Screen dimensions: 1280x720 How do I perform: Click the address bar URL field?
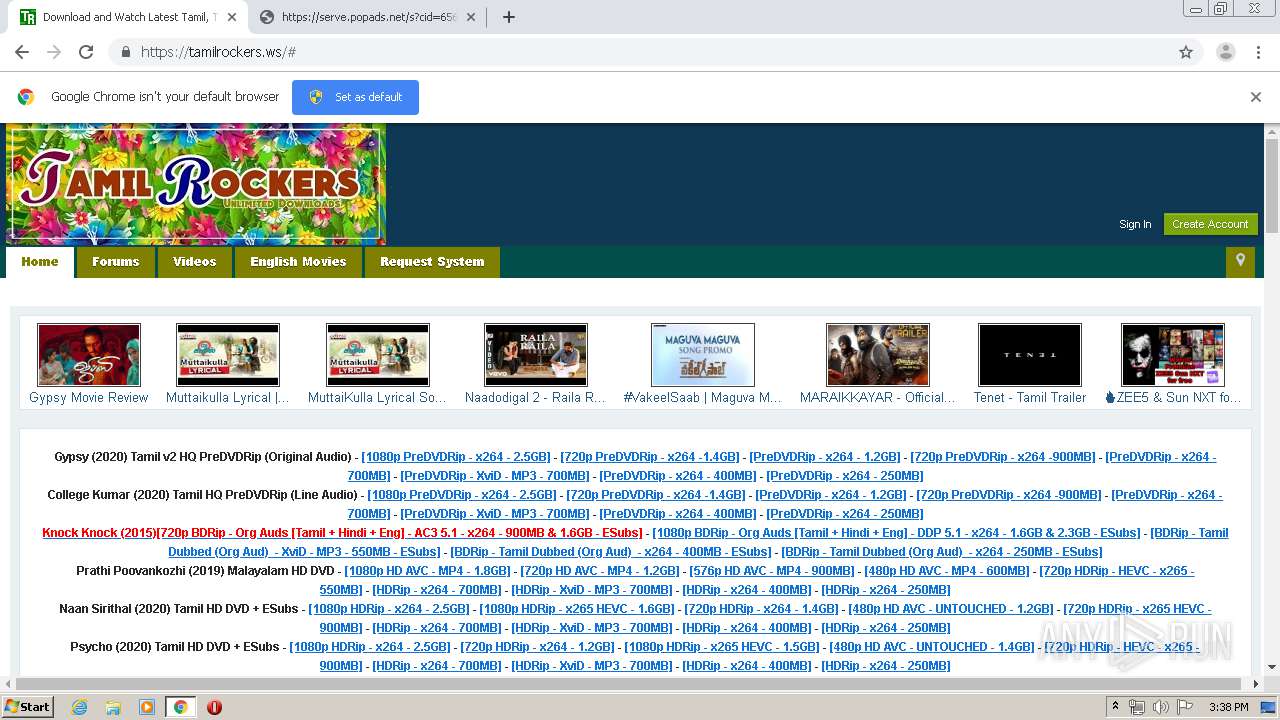pyautogui.click(x=640, y=52)
